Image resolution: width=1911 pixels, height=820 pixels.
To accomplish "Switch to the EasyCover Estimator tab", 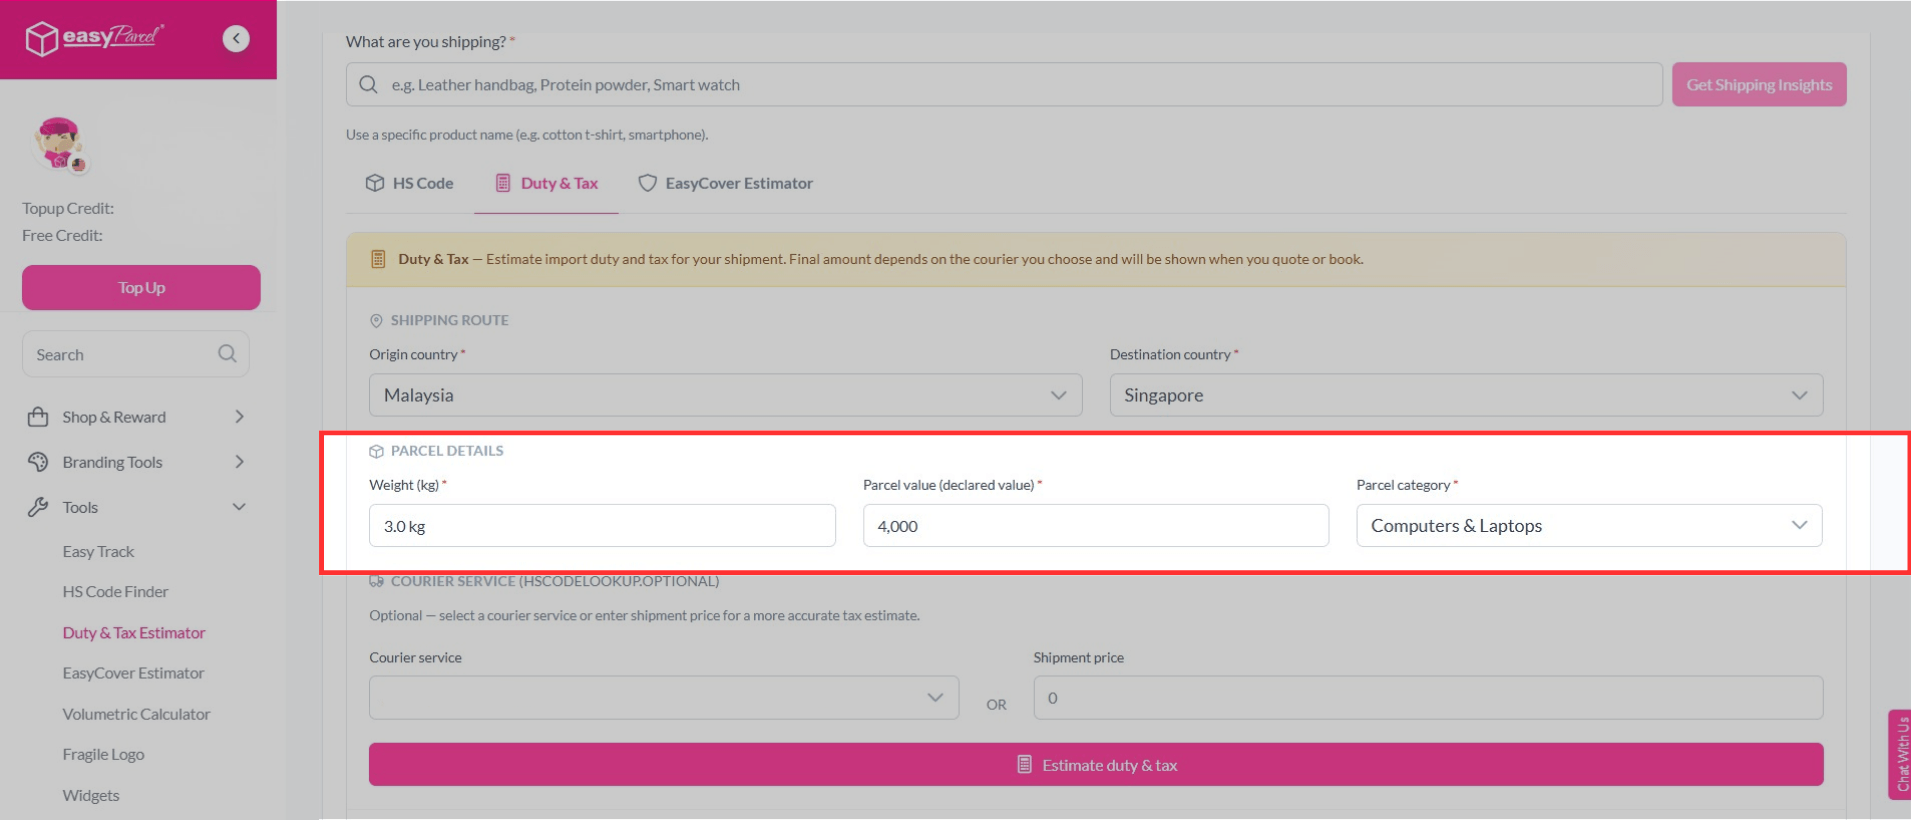I will tap(726, 183).
